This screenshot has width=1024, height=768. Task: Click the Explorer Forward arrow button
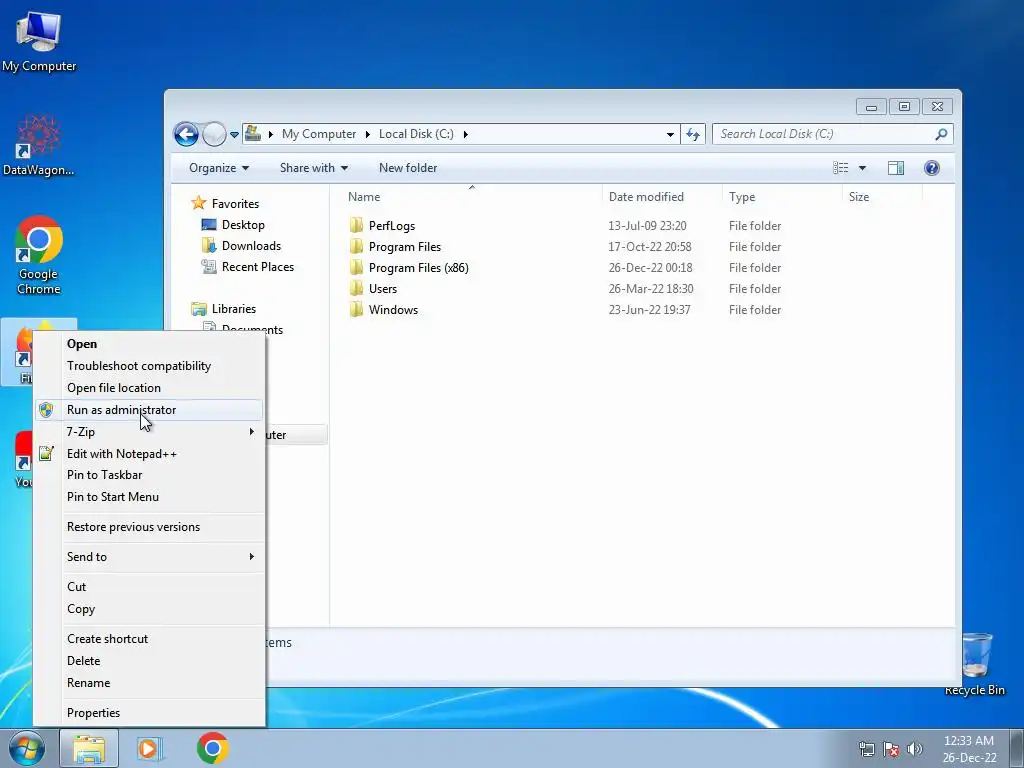click(x=214, y=135)
